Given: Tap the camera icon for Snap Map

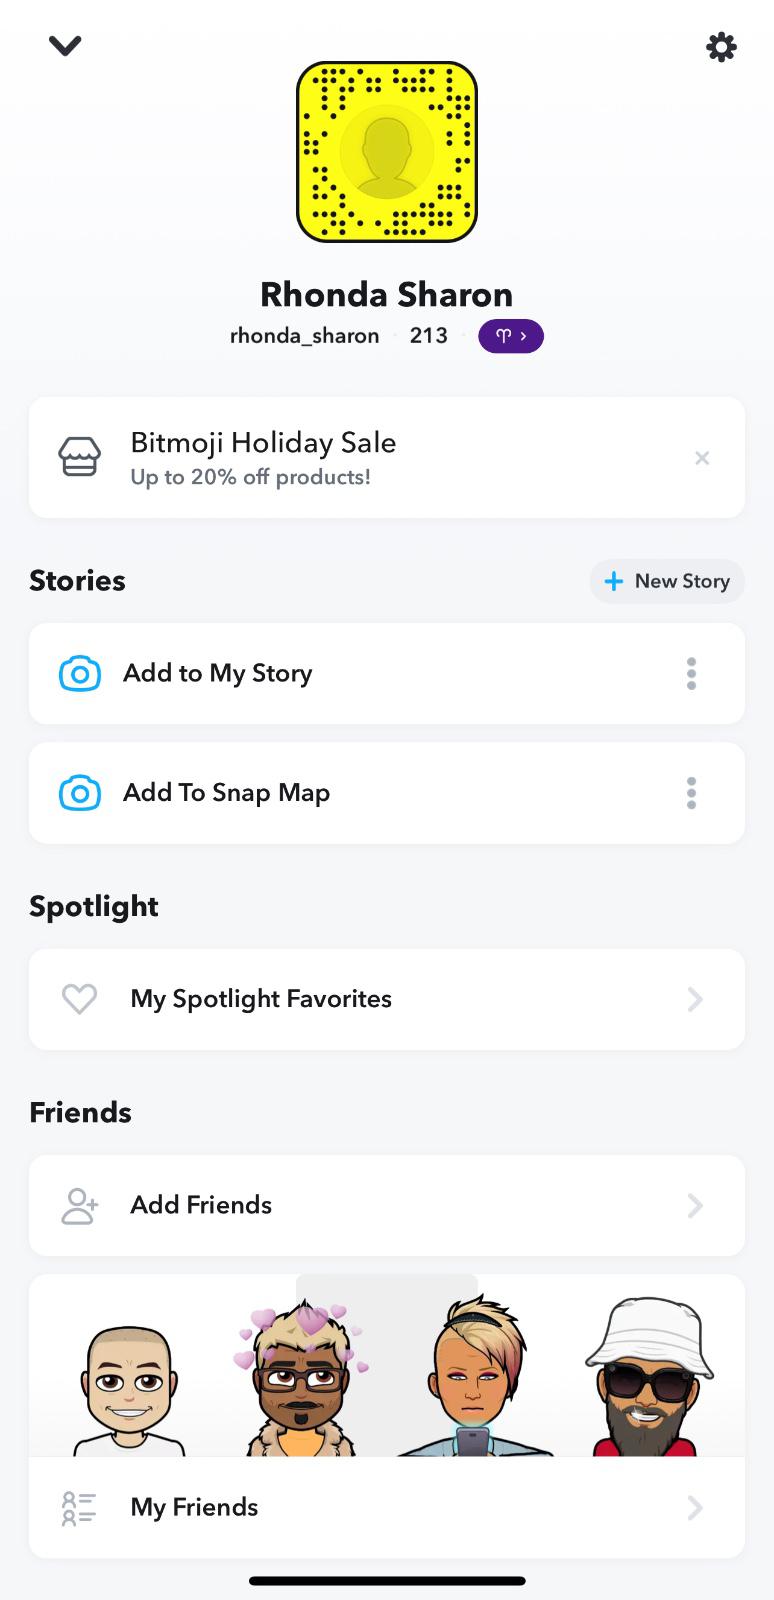Looking at the screenshot, I should click(80, 794).
